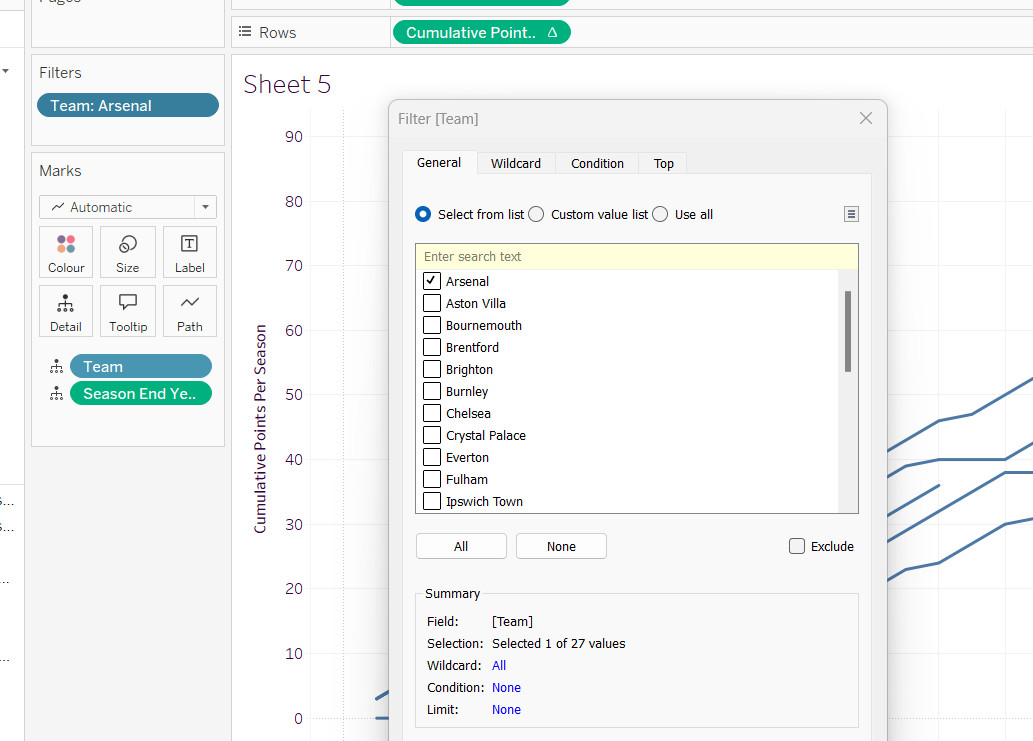Click the None button
The width and height of the screenshot is (1033, 741).
(561, 546)
